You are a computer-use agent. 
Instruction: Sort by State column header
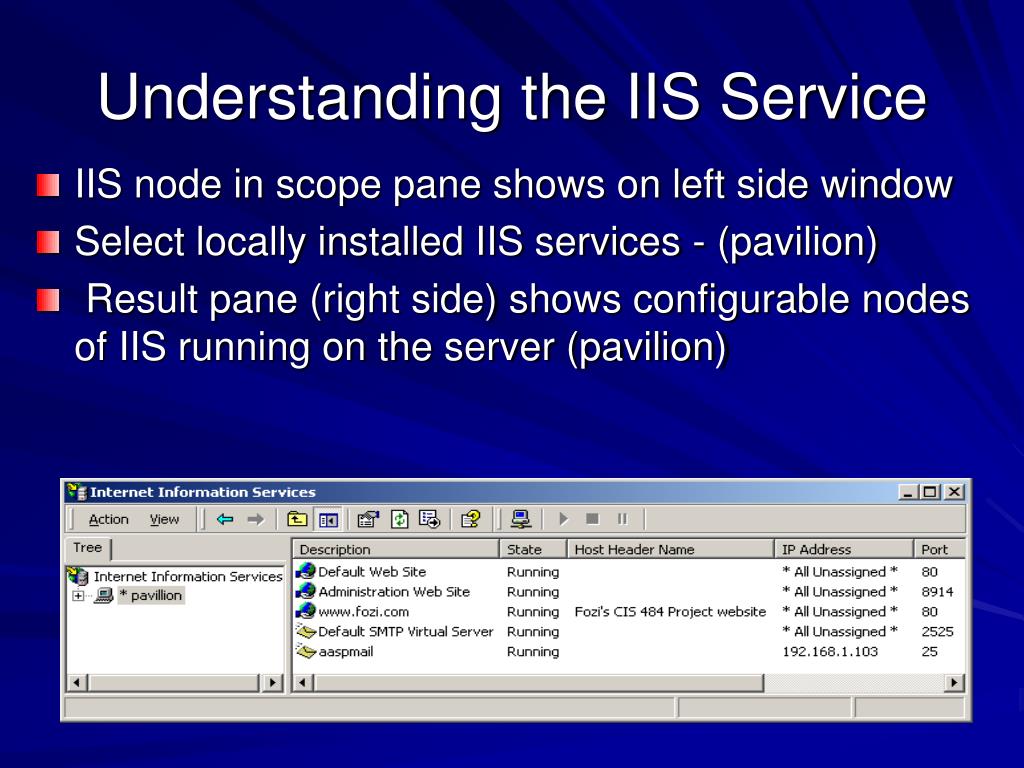[x=533, y=549]
